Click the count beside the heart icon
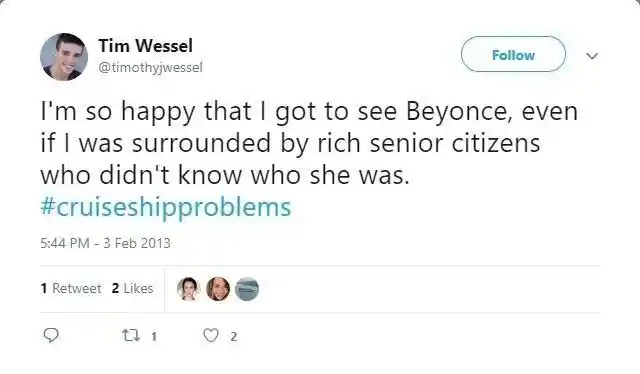This screenshot has height=374, width=640. tap(233, 336)
